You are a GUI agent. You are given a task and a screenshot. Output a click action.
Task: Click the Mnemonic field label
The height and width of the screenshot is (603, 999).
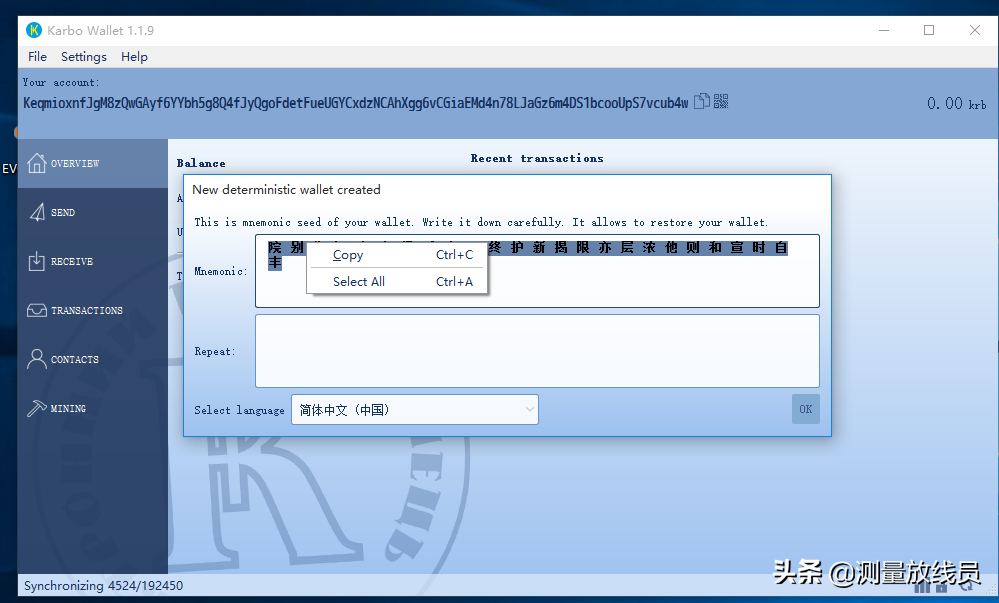tap(220, 272)
